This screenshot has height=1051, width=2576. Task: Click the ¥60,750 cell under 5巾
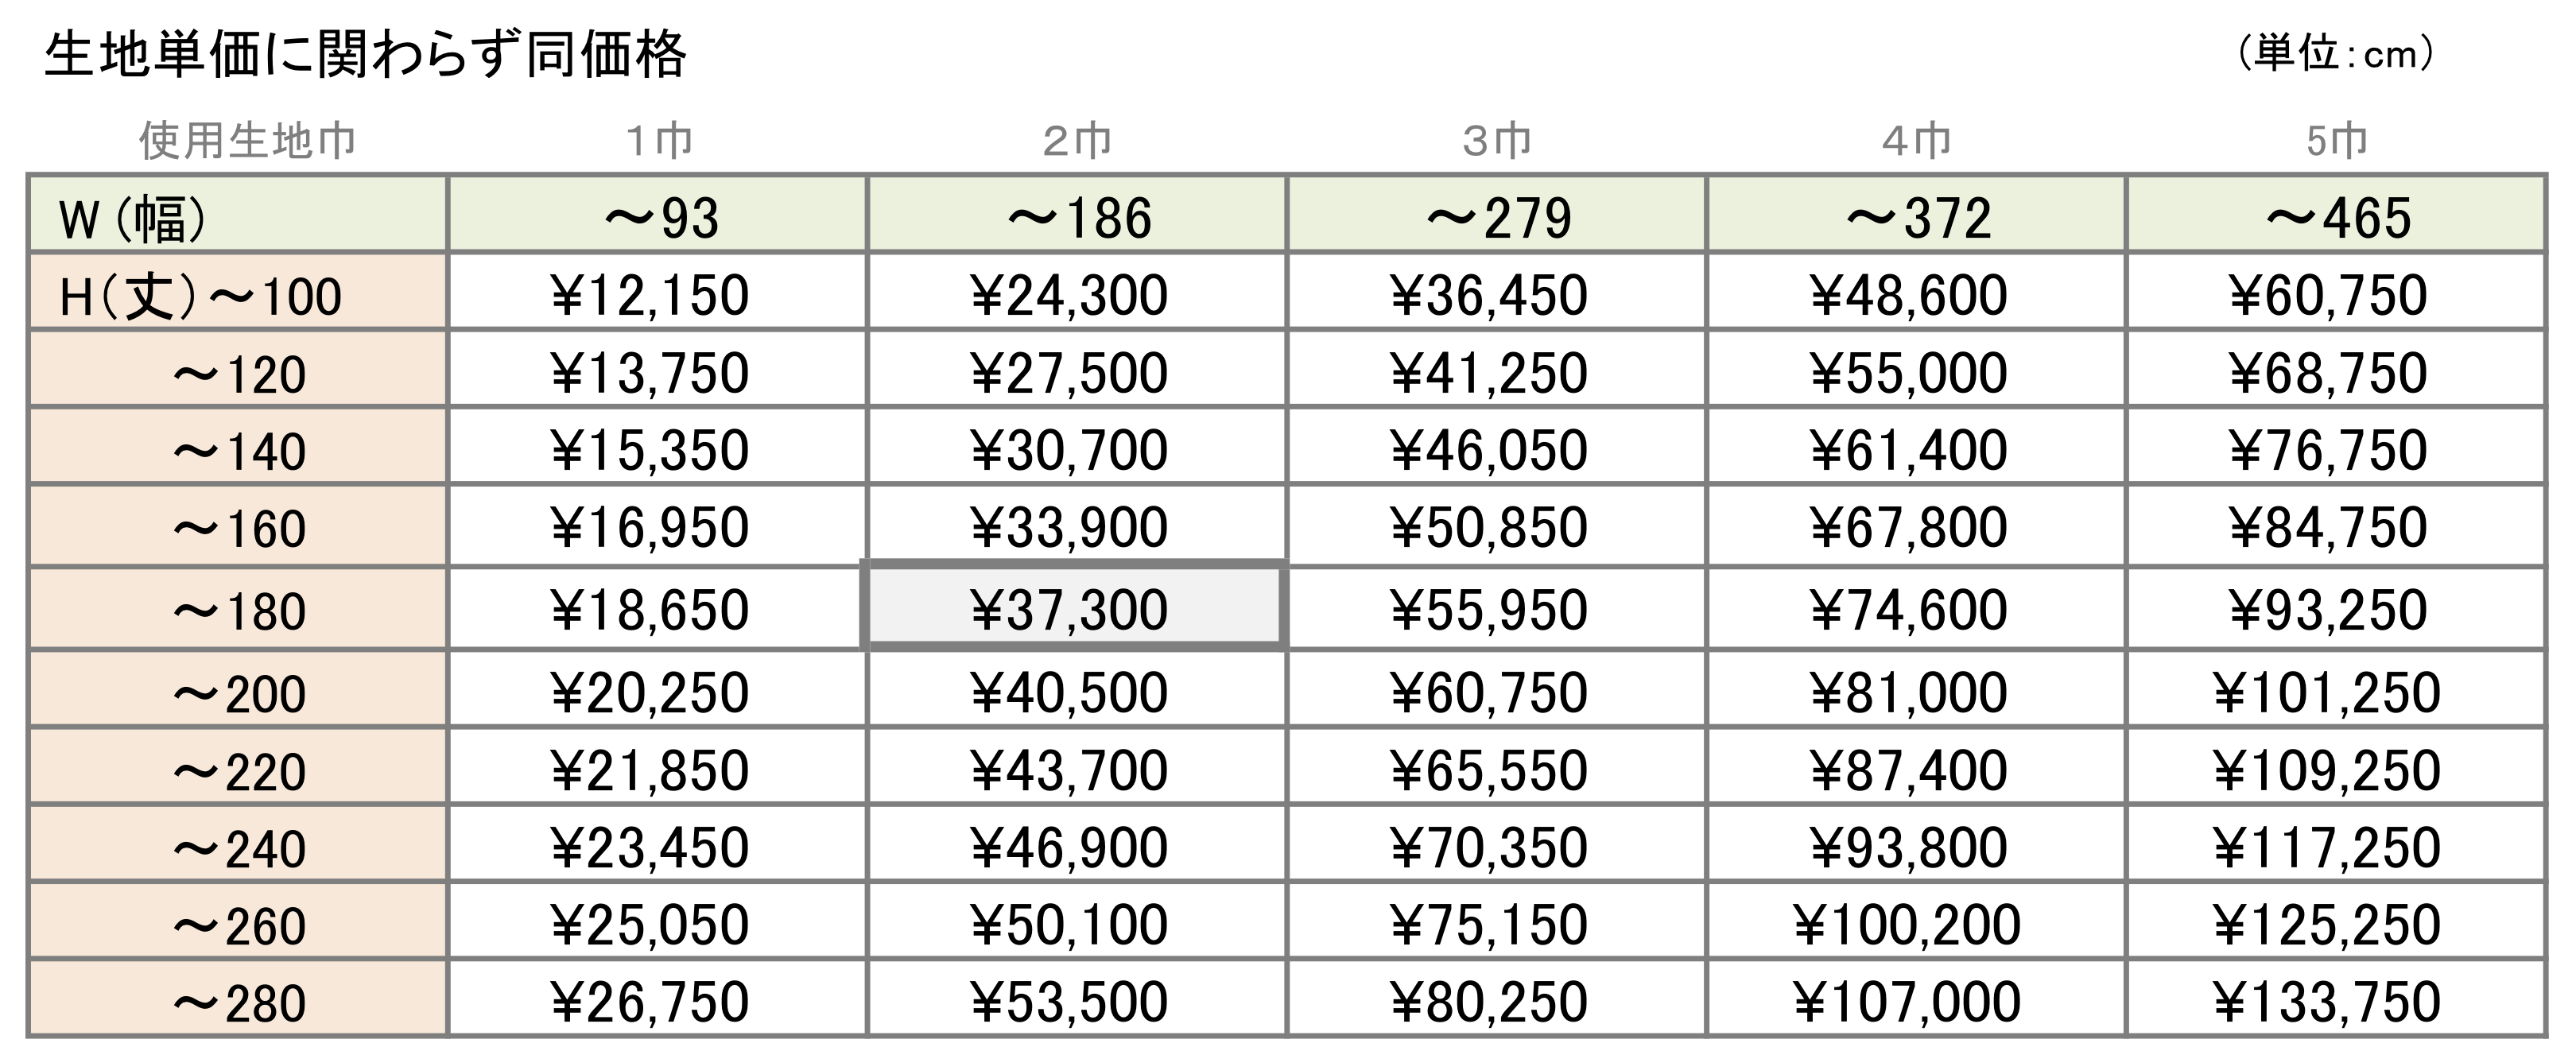(2335, 291)
